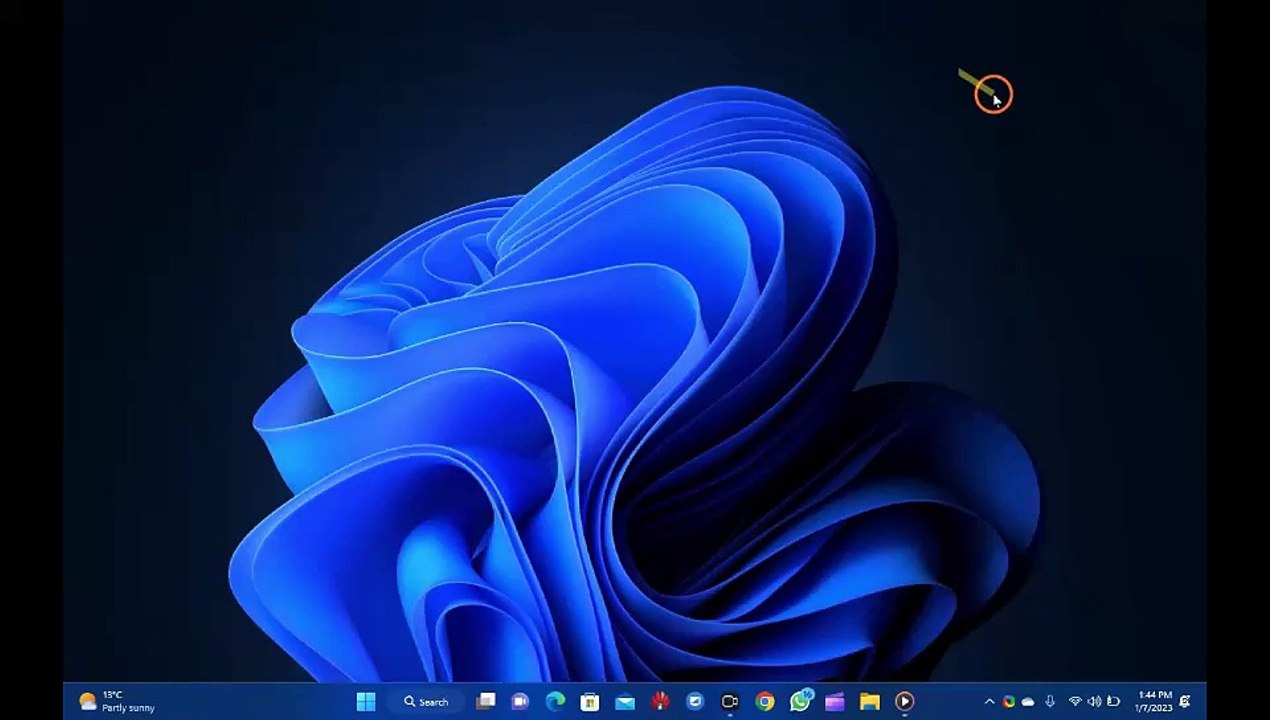Launch the Mail app
The image size is (1270, 720).
[x=625, y=702]
